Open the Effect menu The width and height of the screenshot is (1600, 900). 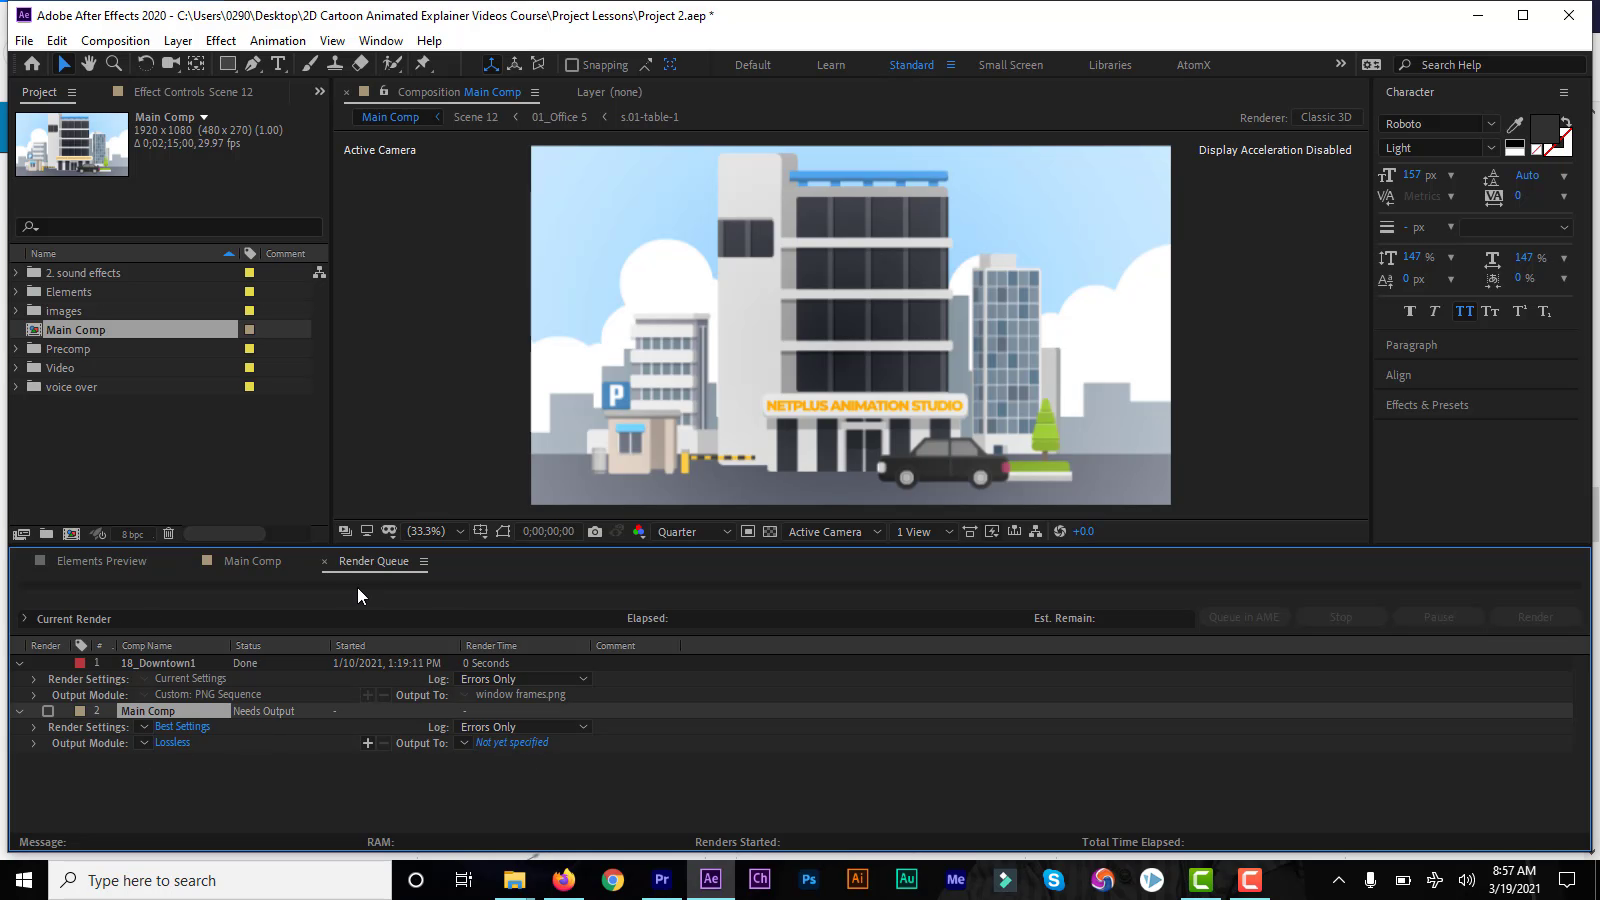pos(220,41)
